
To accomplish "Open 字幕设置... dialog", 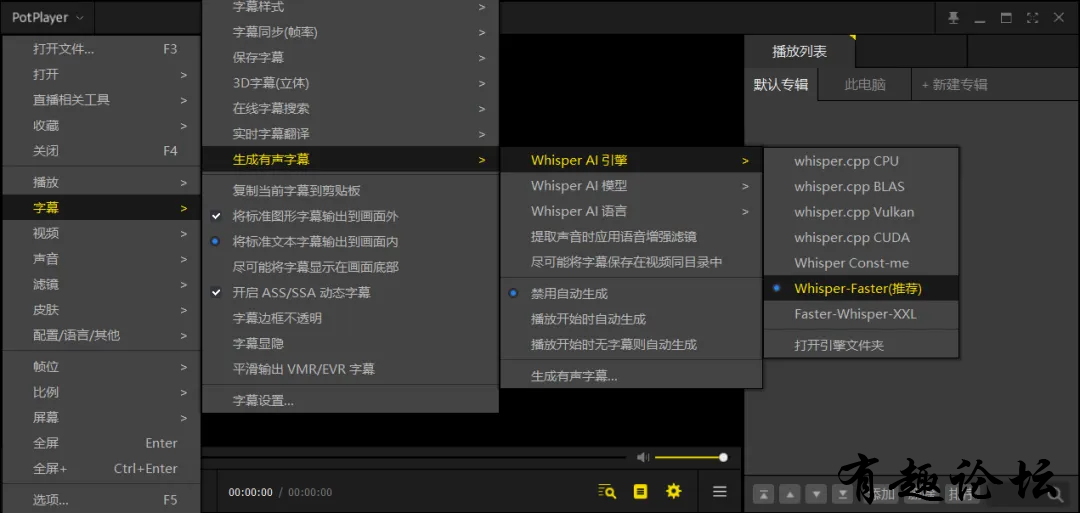I will point(351,401).
